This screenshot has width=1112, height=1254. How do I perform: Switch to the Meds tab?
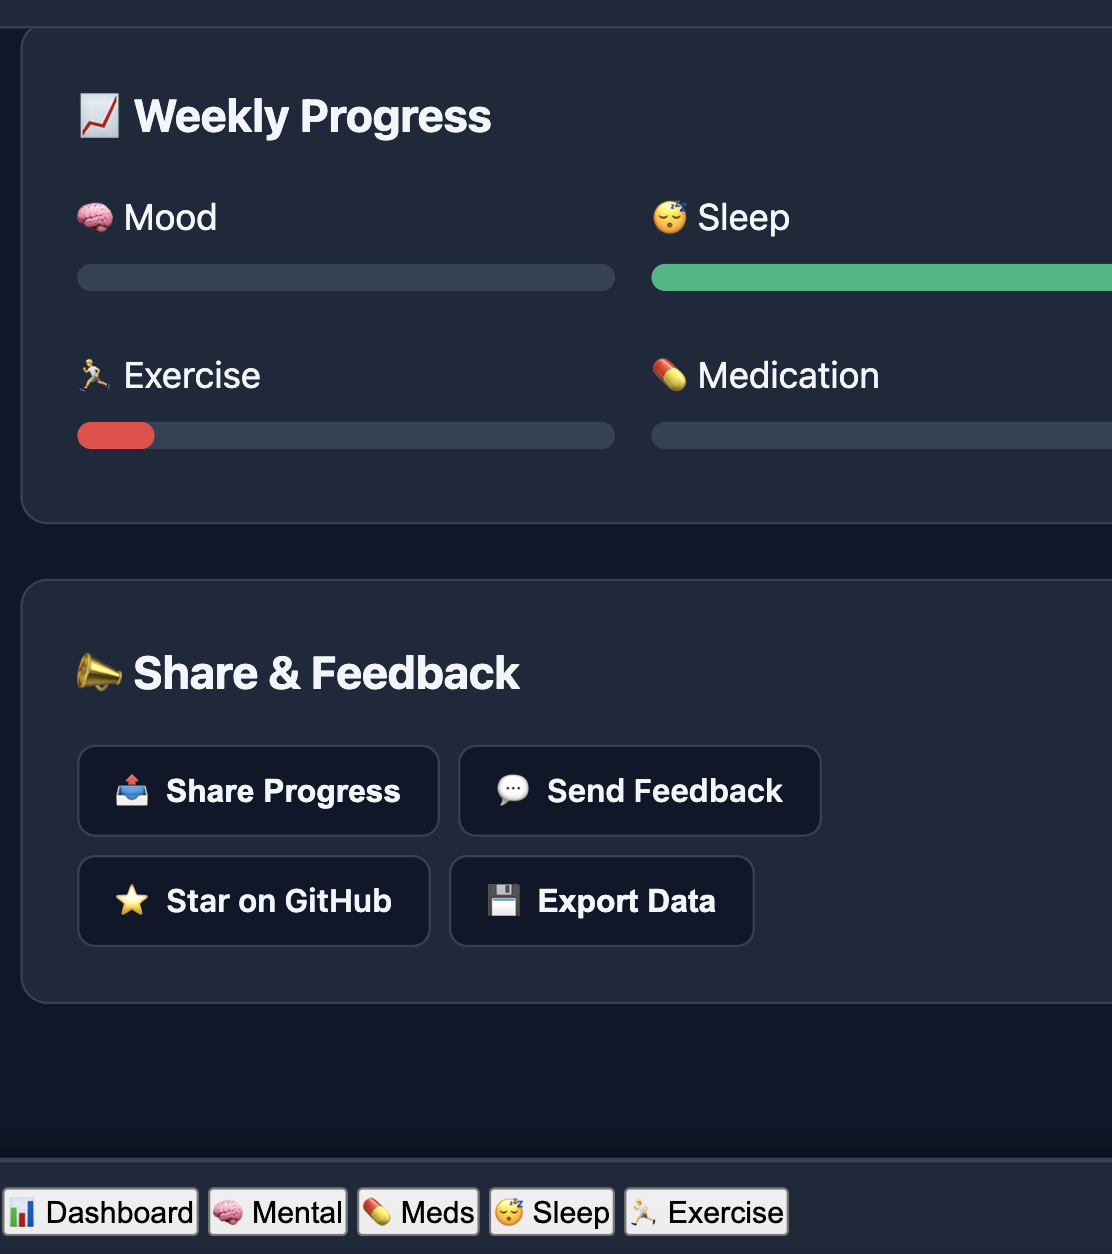[417, 1212]
